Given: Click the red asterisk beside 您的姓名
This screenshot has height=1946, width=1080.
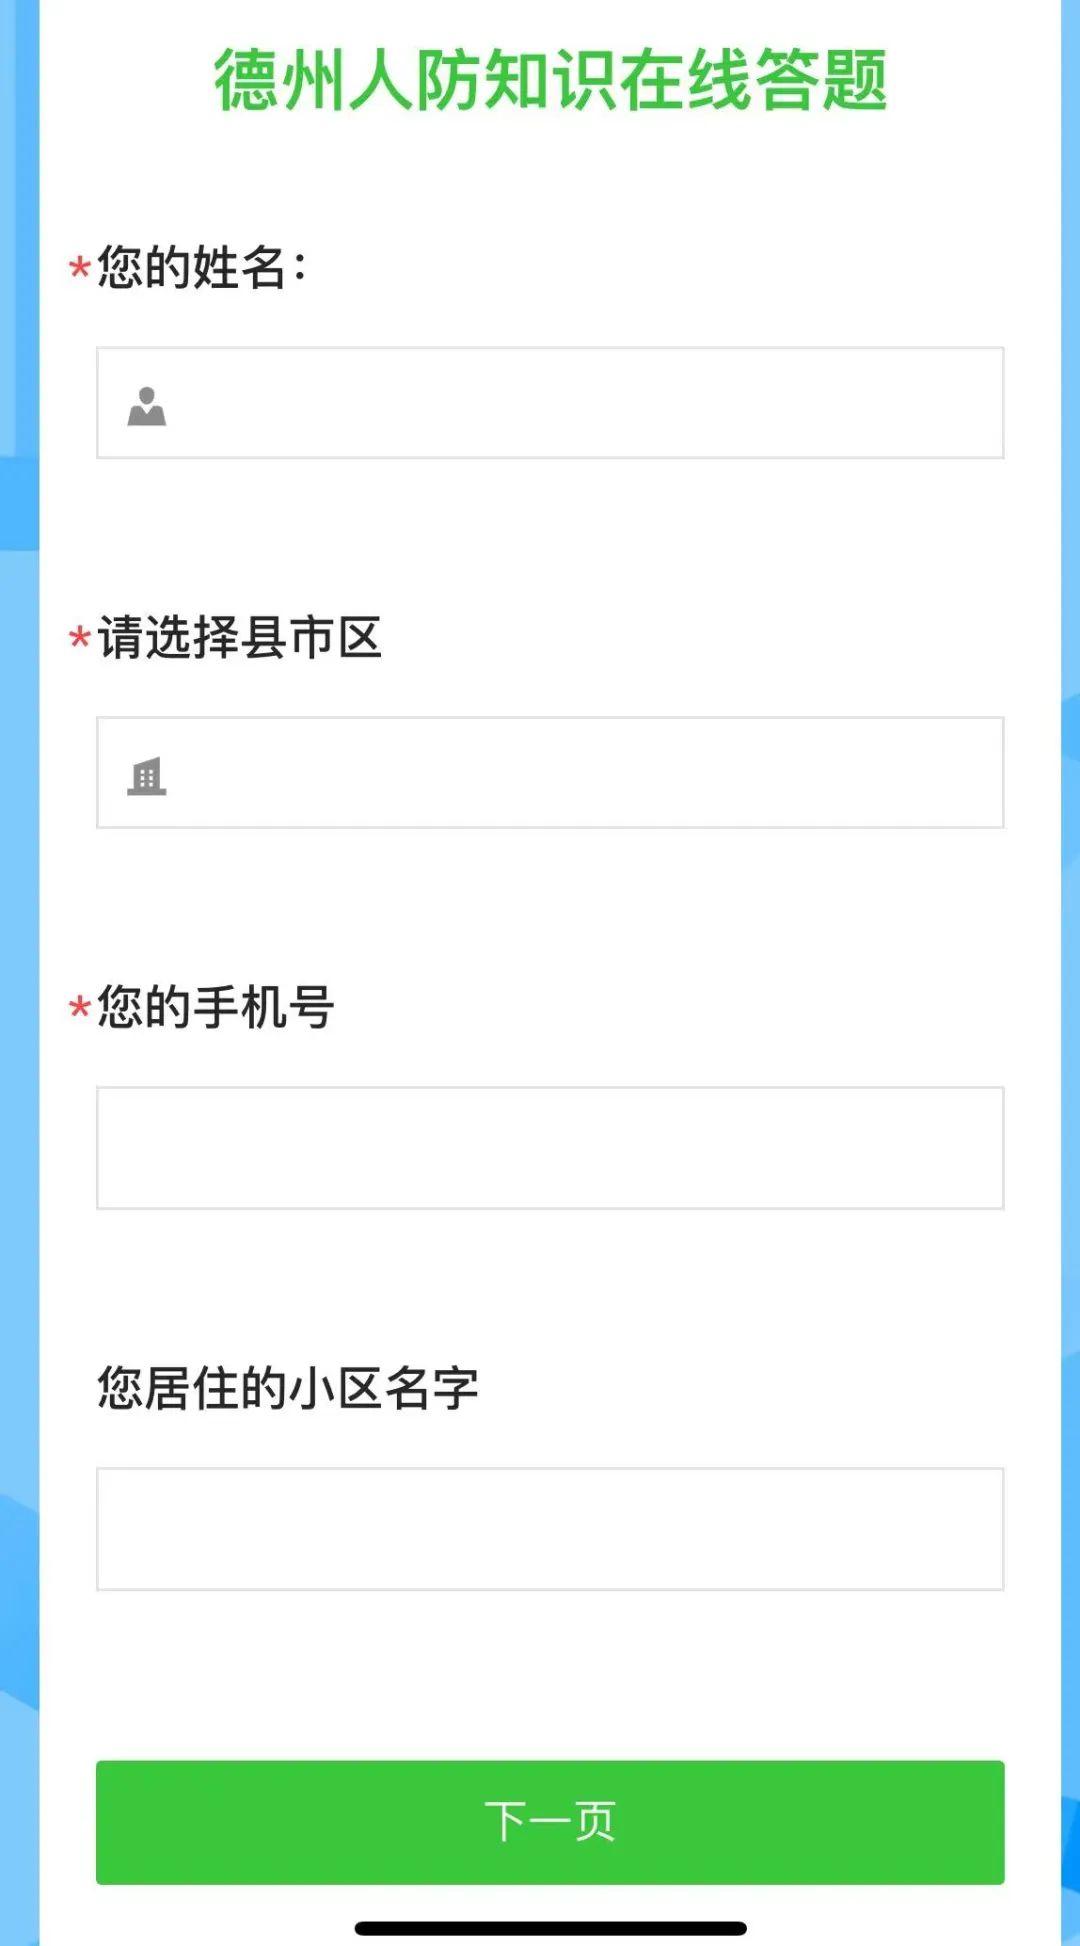Looking at the screenshot, I should [x=80, y=270].
